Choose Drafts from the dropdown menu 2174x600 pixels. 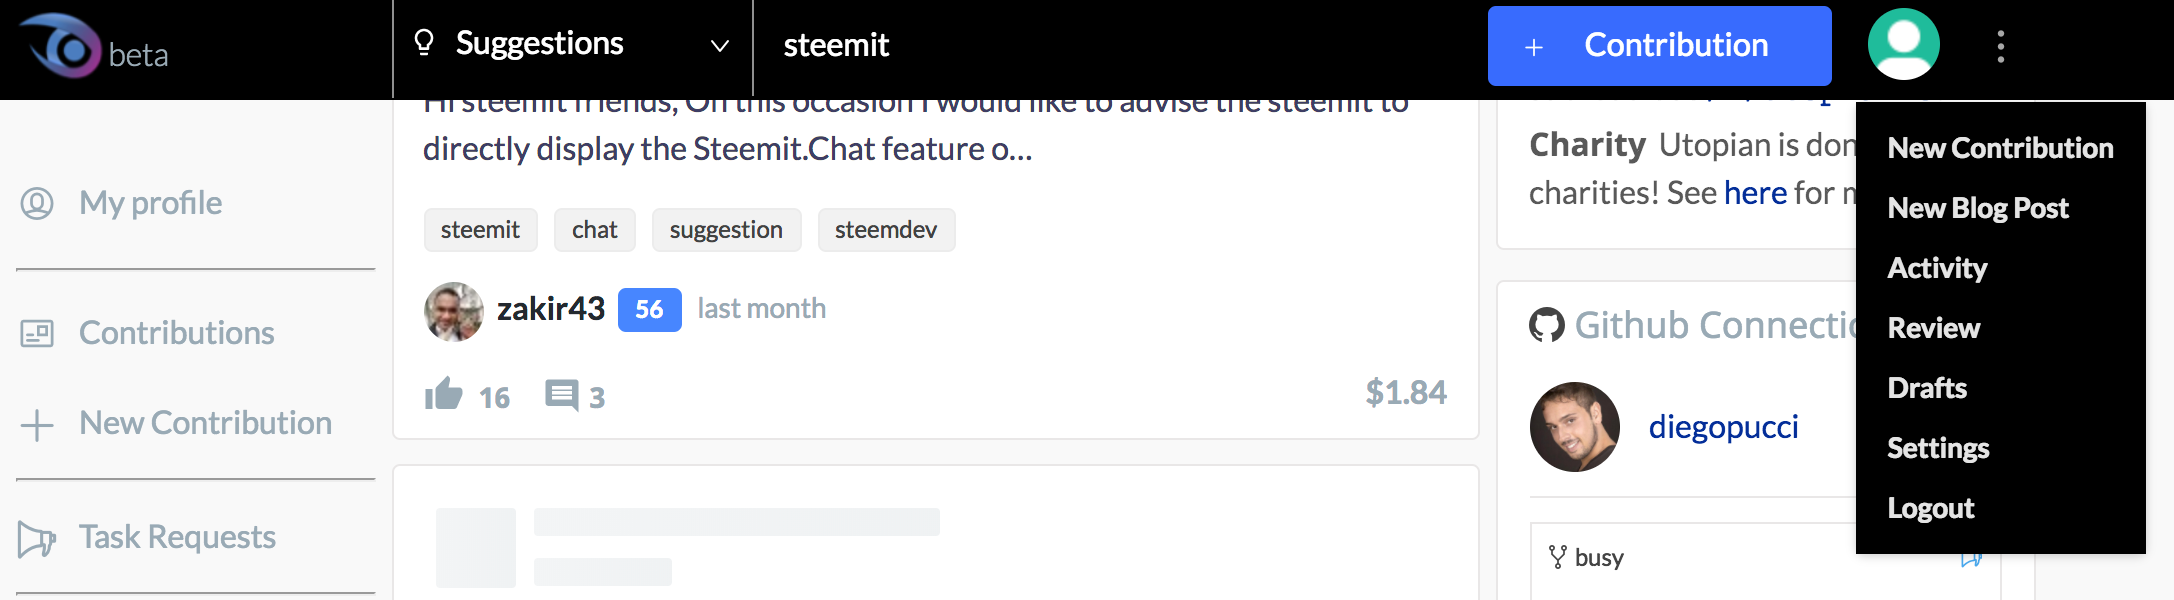click(1926, 388)
